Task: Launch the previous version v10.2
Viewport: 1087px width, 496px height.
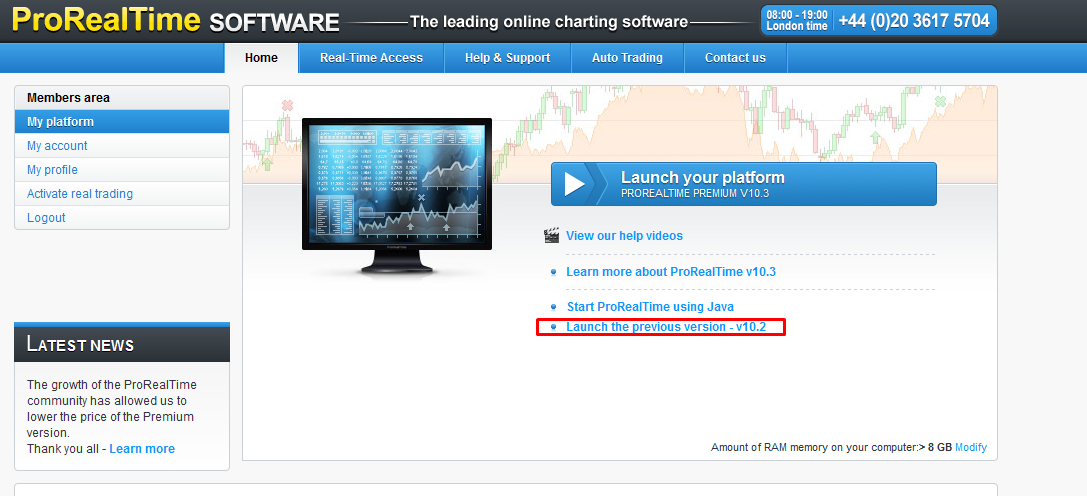Action: (x=666, y=327)
